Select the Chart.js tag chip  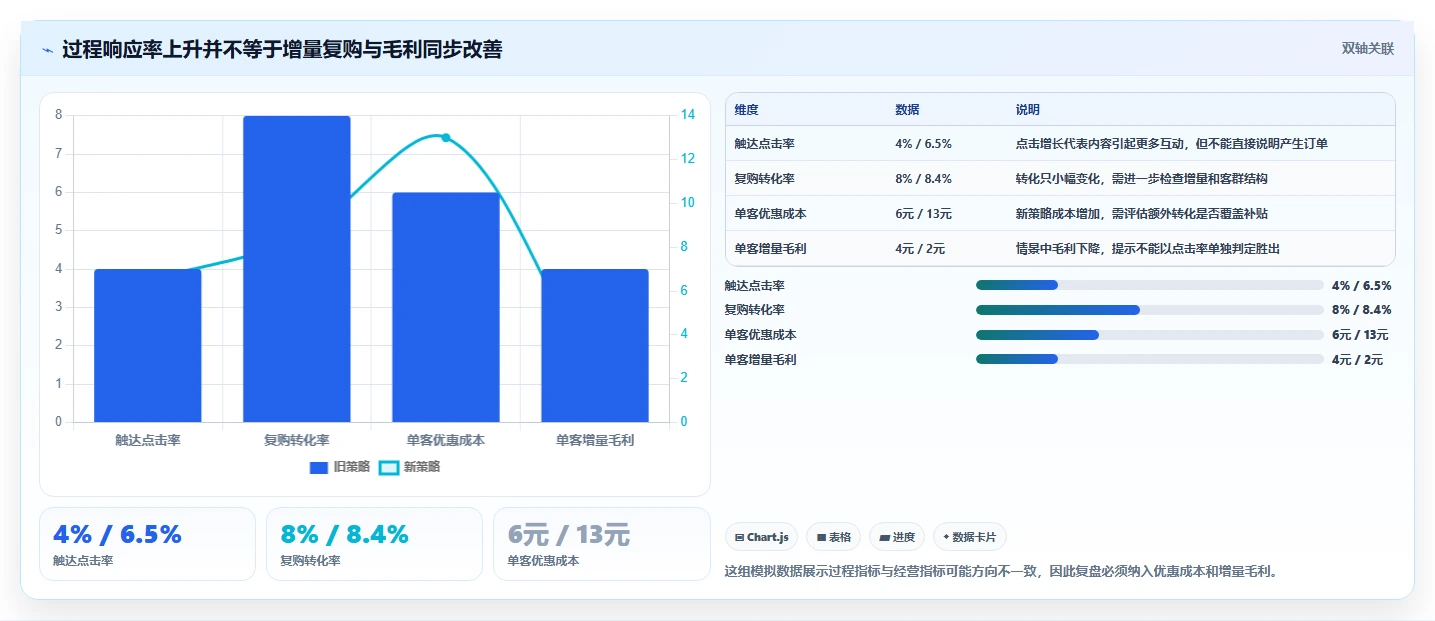click(x=761, y=537)
